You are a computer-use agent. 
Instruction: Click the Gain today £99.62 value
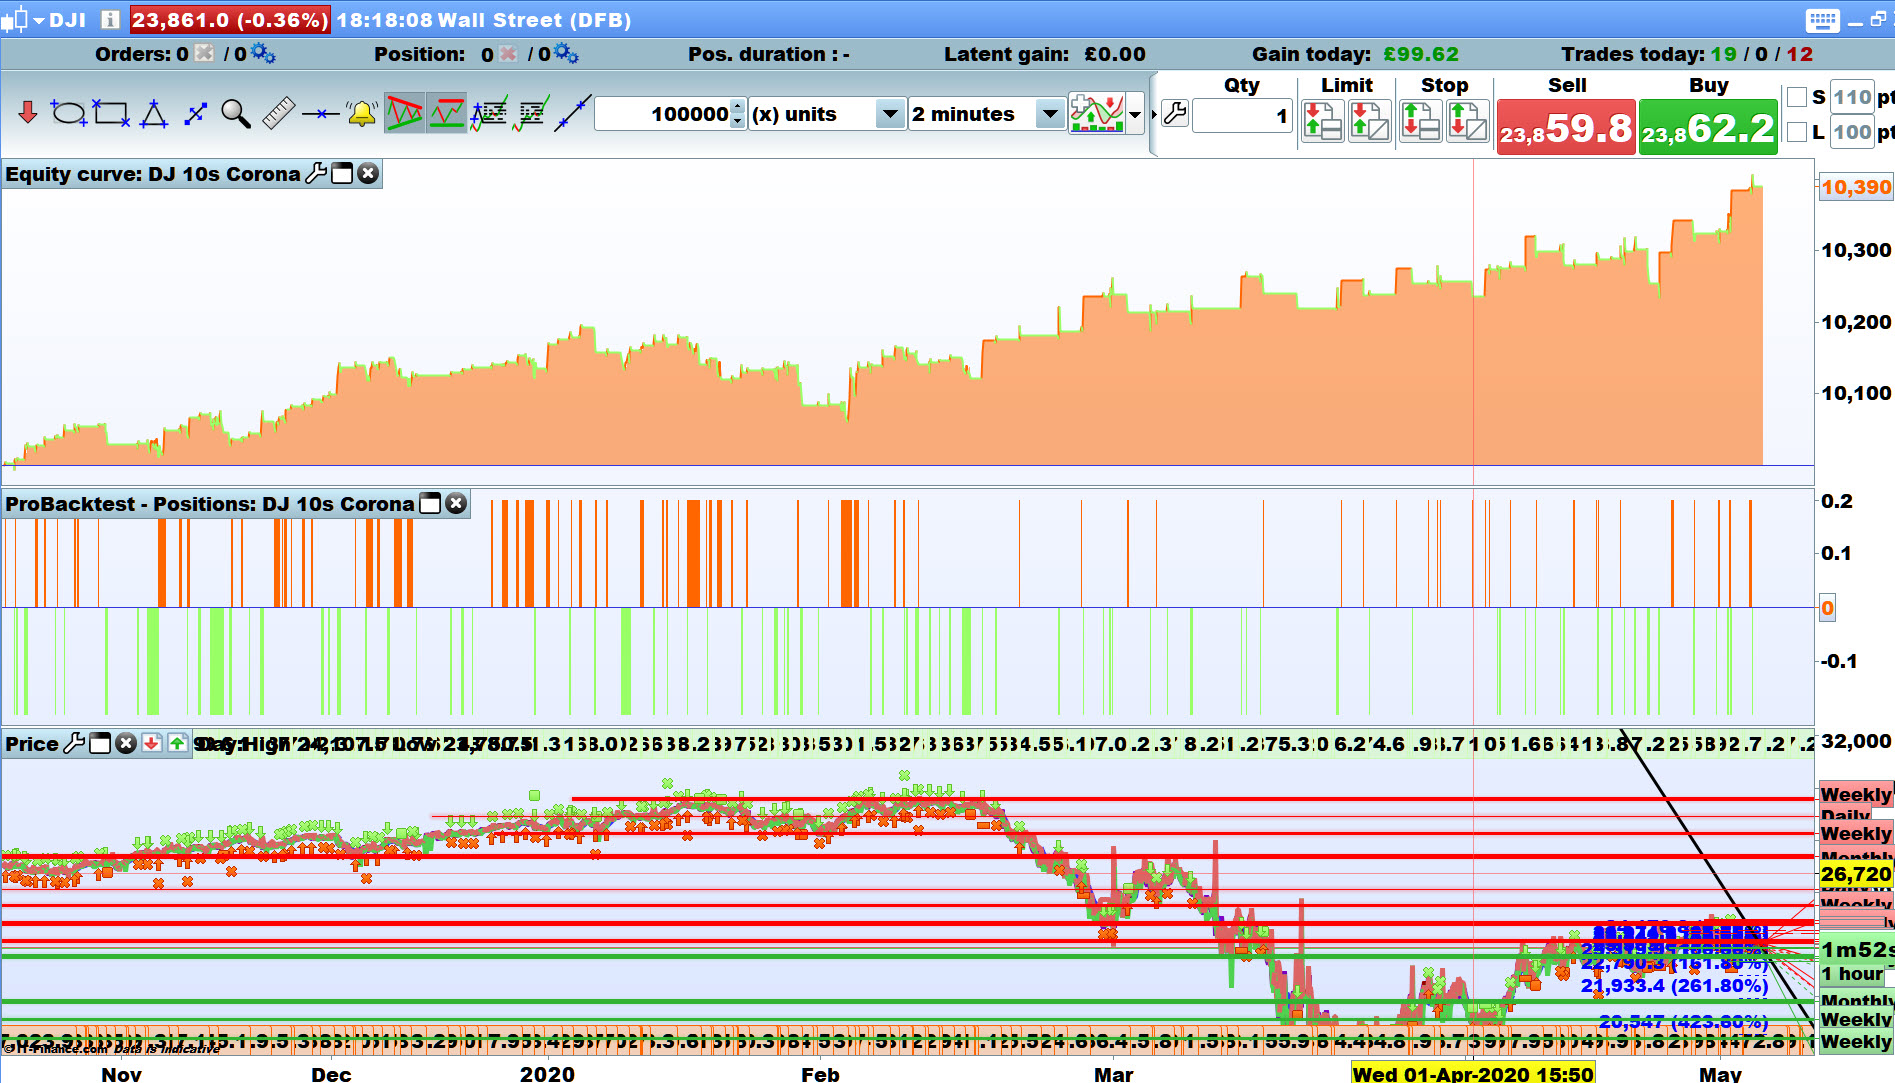[1421, 54]
